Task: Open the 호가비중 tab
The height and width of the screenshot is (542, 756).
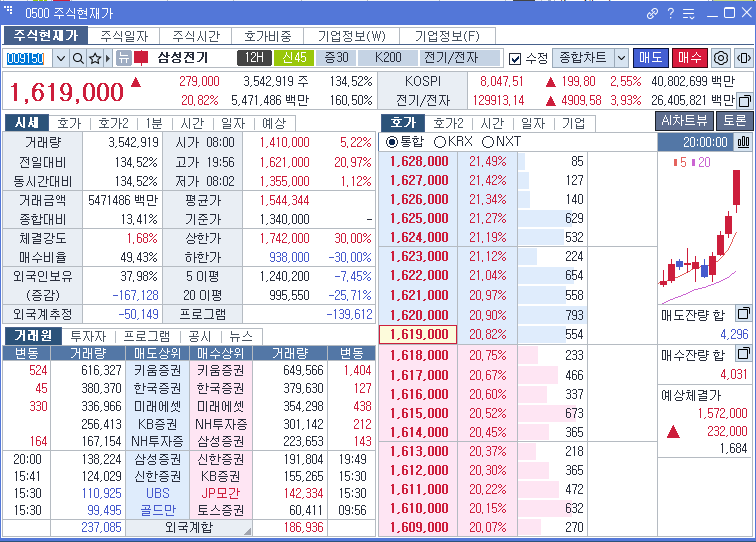Action: (x=268, y=36)
